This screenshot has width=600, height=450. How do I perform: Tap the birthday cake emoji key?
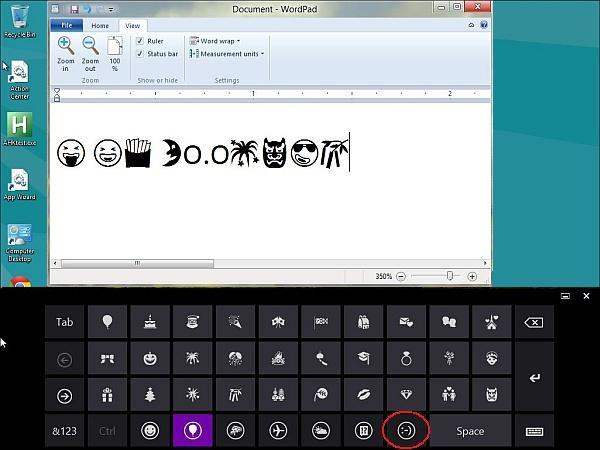tap(150, 322)
